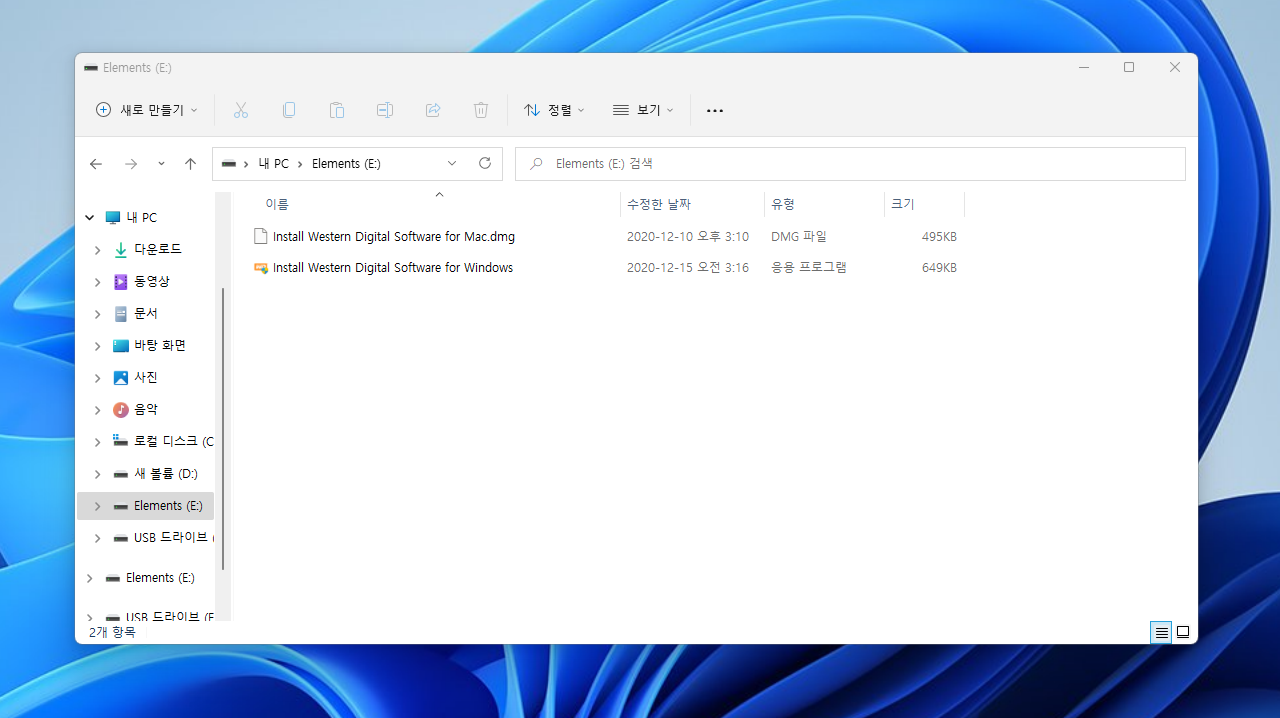Click the 동영상 video folder icon

click(x=121, y=282)
